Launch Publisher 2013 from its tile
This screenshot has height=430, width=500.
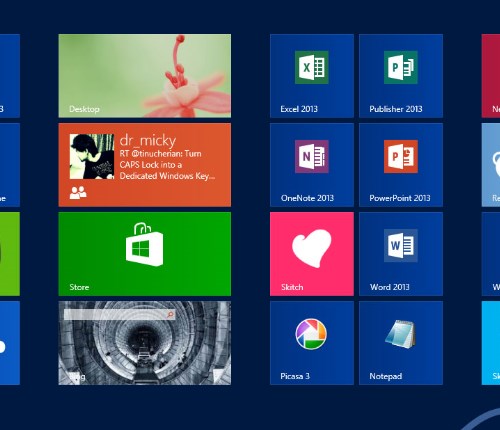click(401, 76)
